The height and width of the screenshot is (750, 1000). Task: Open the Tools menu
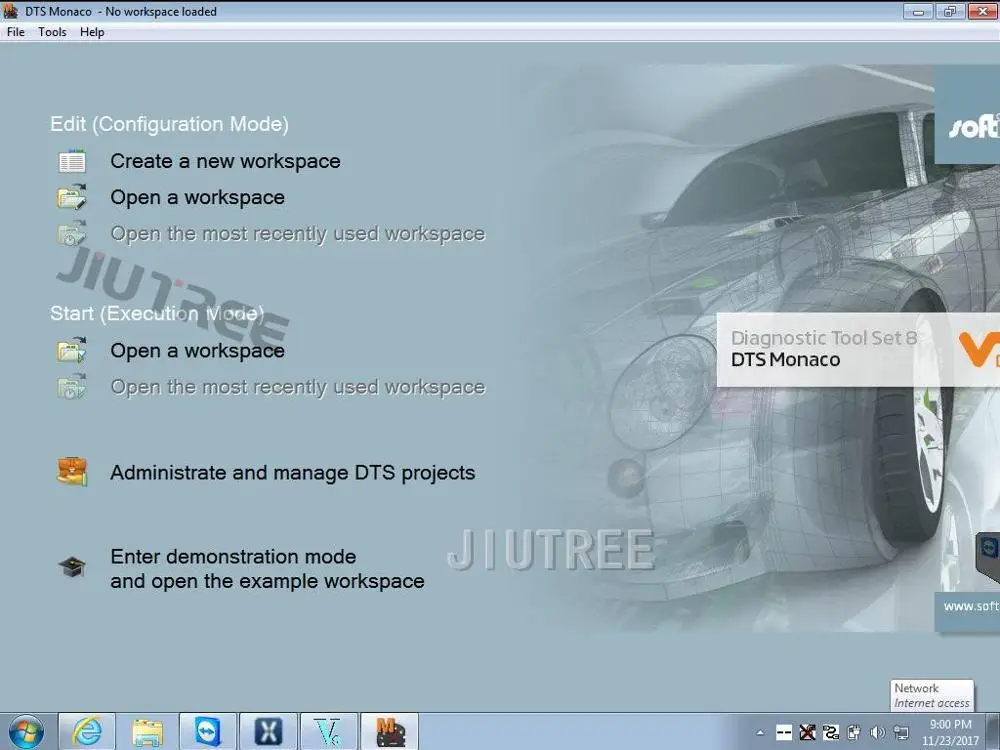tap(52, 32)
